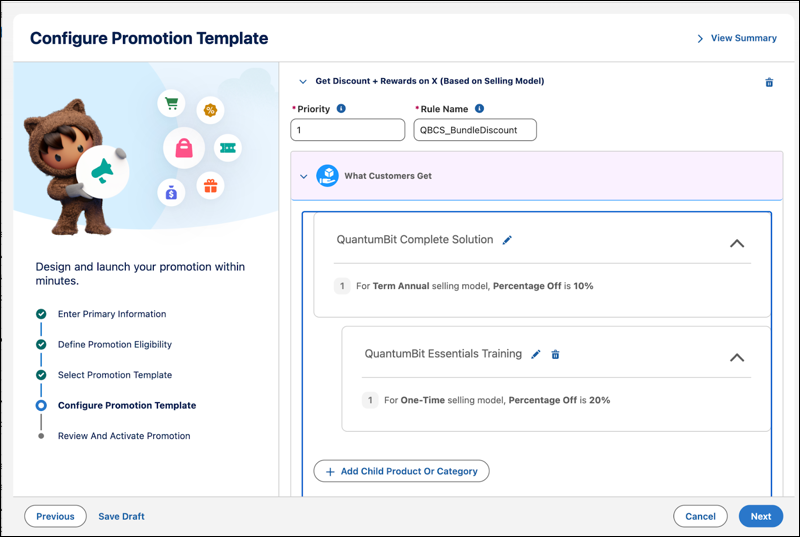Viewport: 800px width, 537px height.
Task: Click the teal ticket coupon icon
Action: 228,148
